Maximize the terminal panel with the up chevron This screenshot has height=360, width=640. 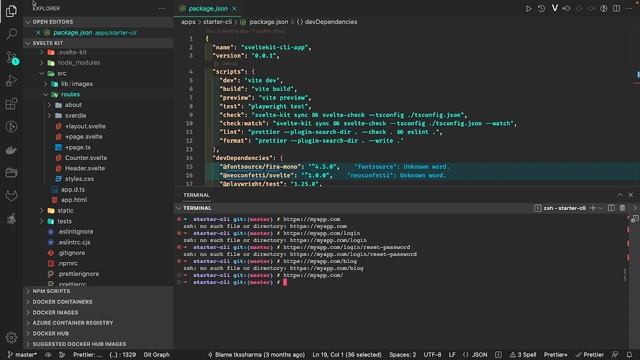(620, 195)
